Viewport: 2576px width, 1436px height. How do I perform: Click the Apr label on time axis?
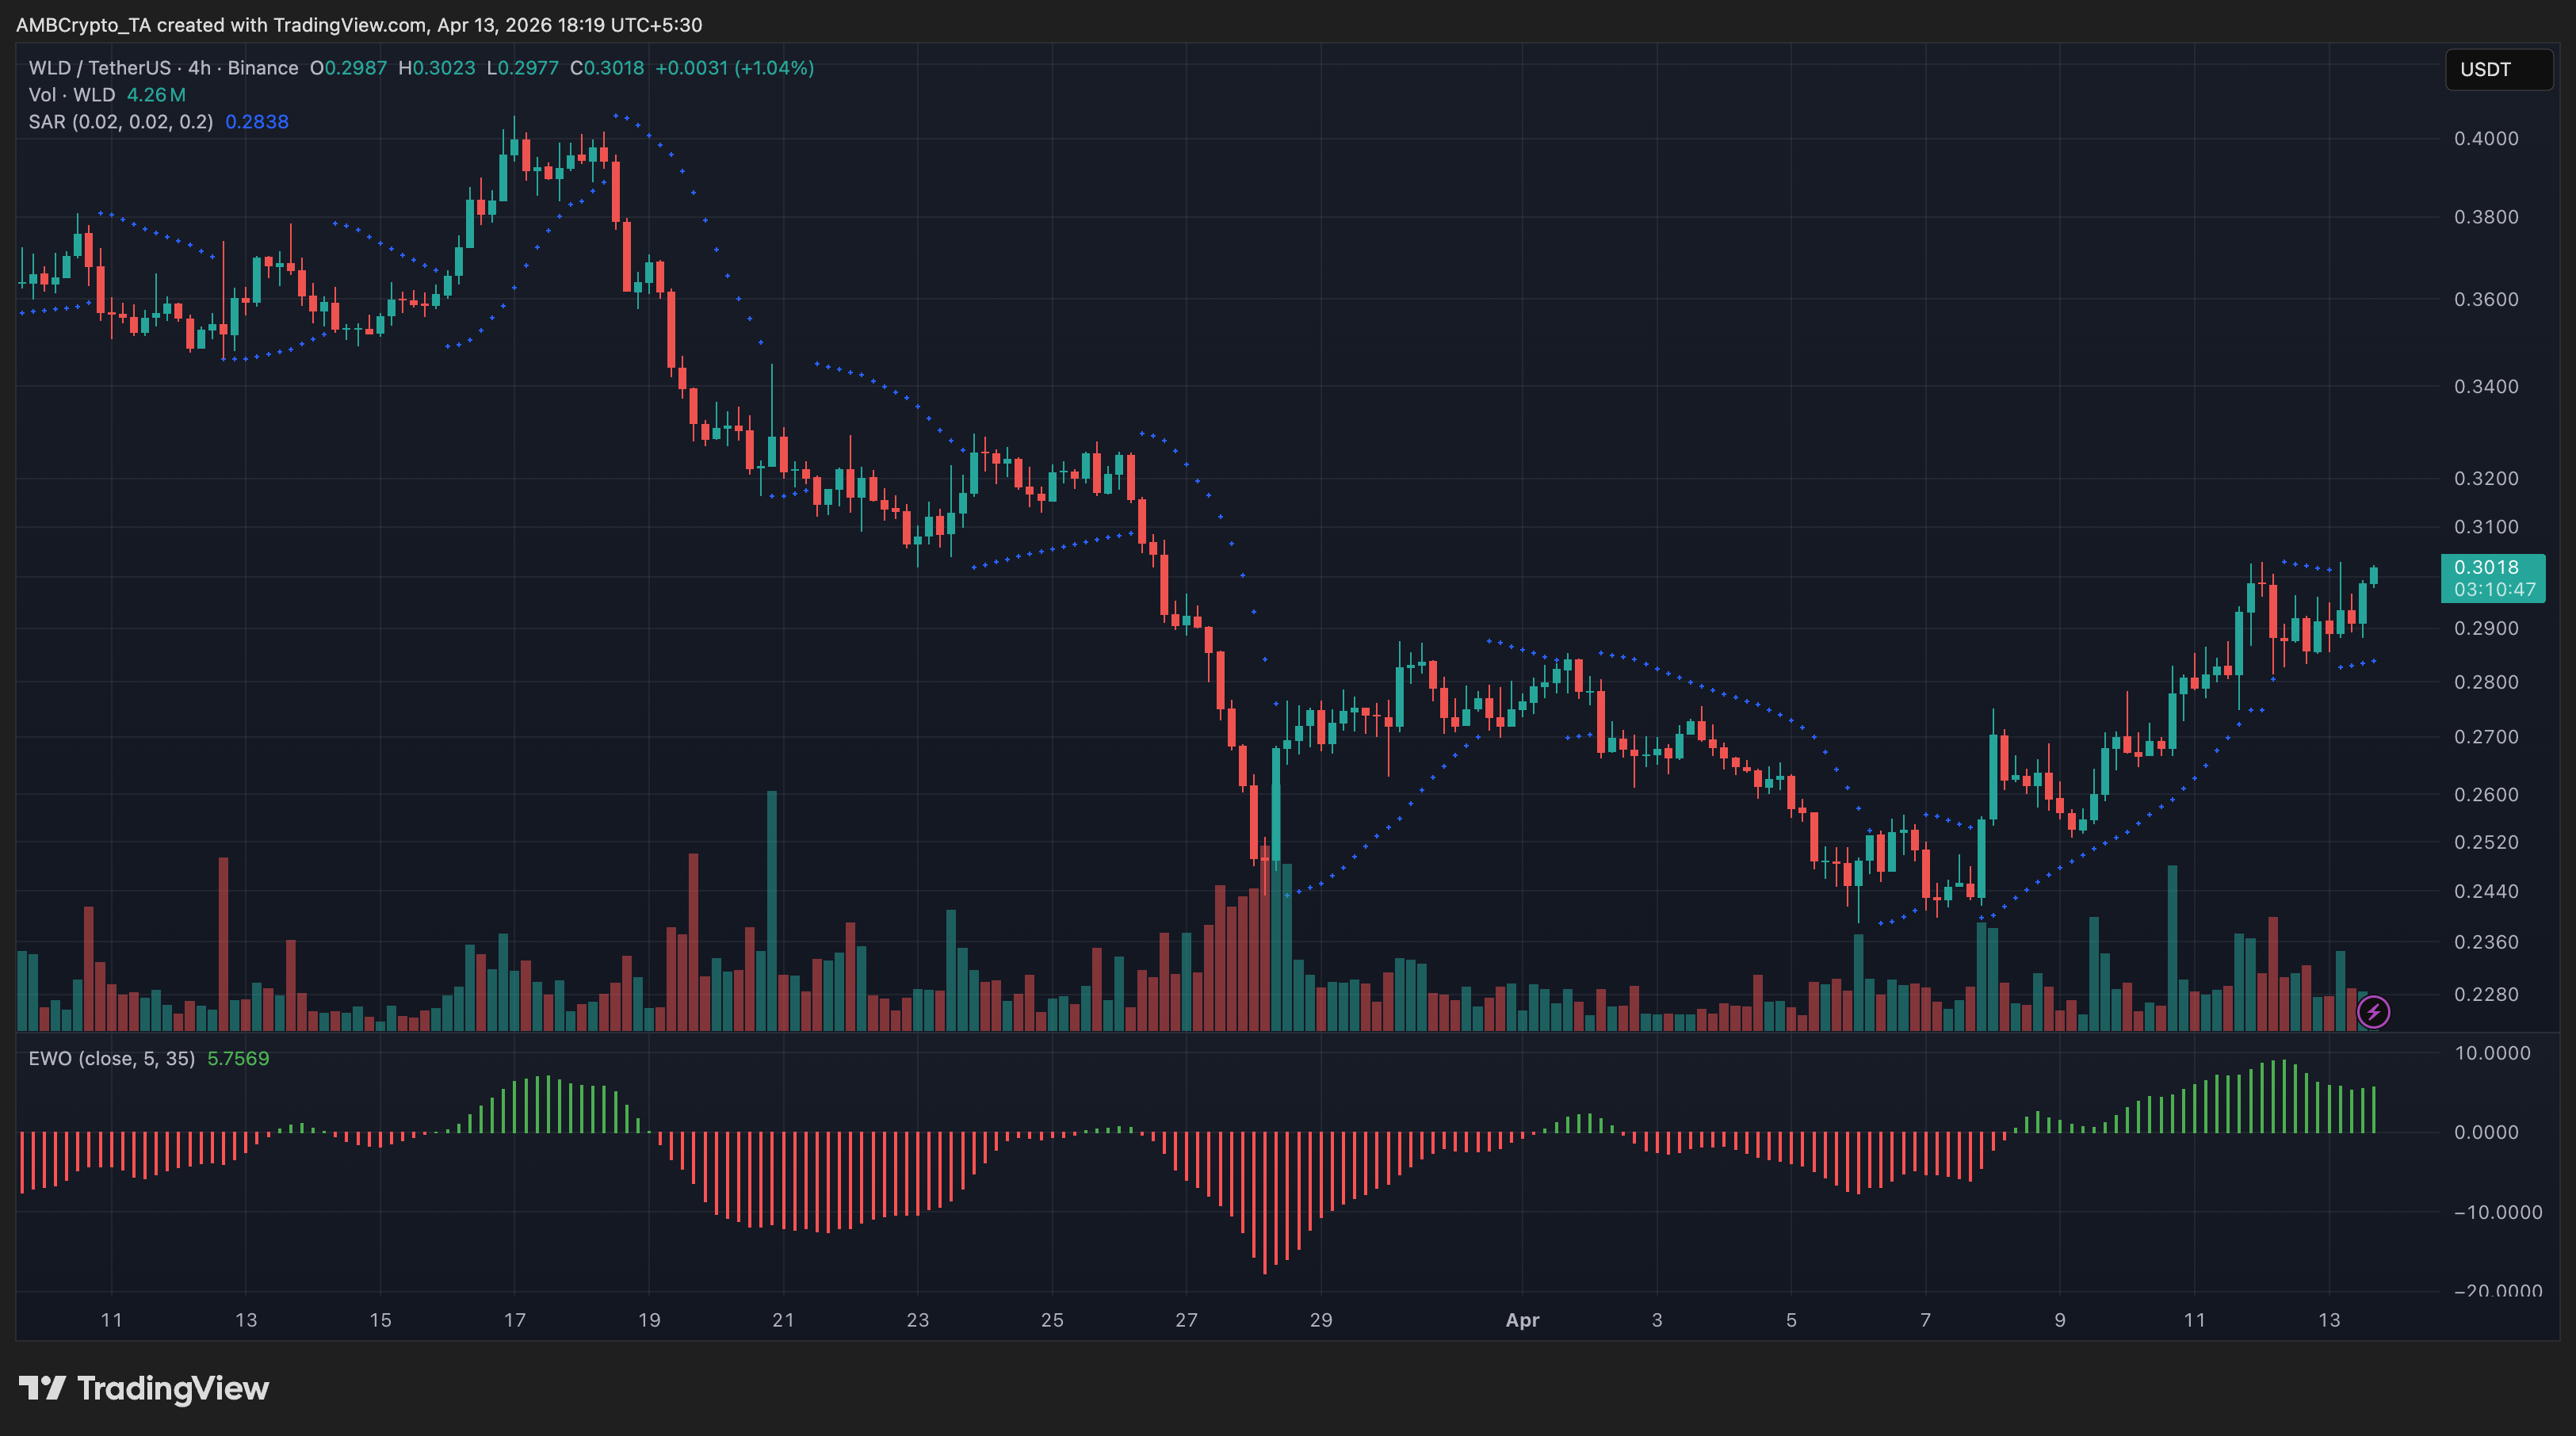click(x=1522, y=1320)
